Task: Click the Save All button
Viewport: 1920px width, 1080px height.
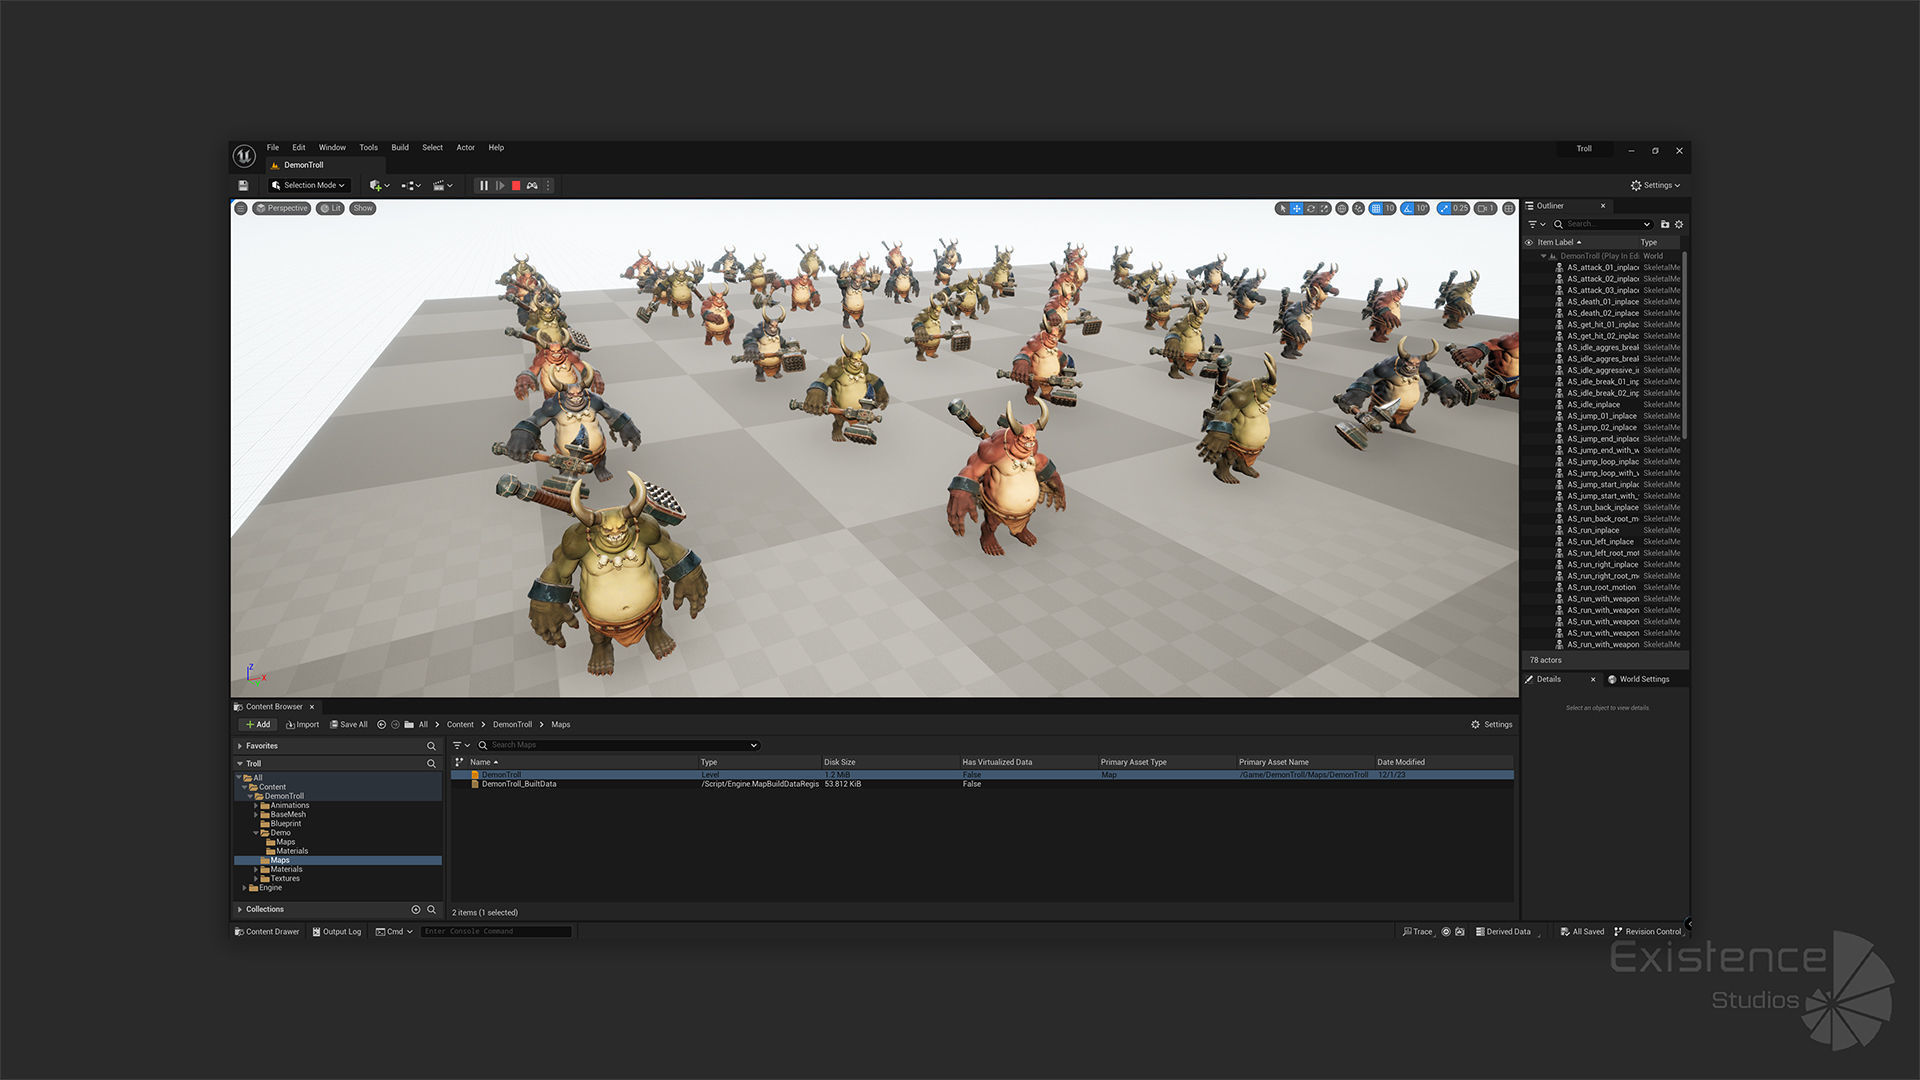Action: [349, 724]
